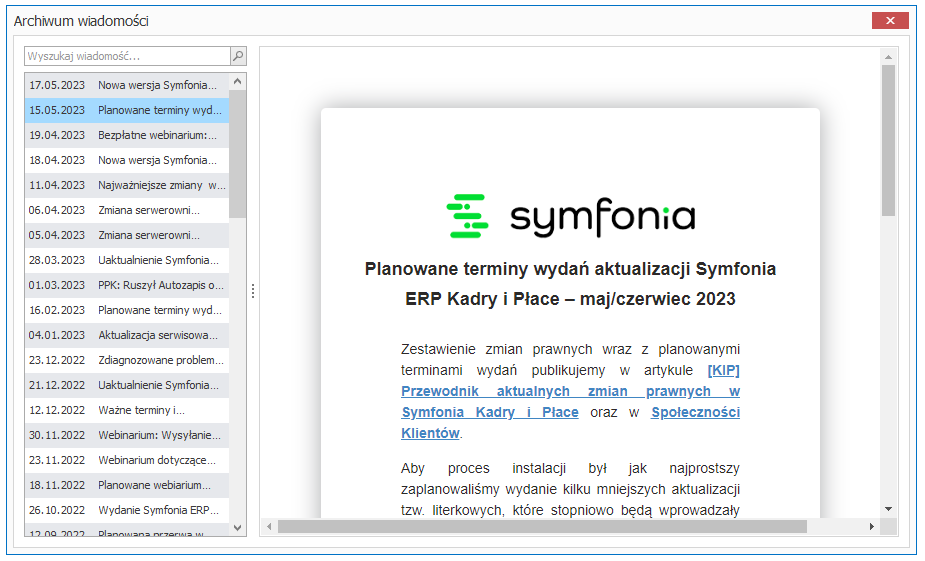Image resolution: width=925 pixels, height=561 pixels.
Task: Open message 23.12.2022 Zdiagnozowane problem...
Action: 127,360
